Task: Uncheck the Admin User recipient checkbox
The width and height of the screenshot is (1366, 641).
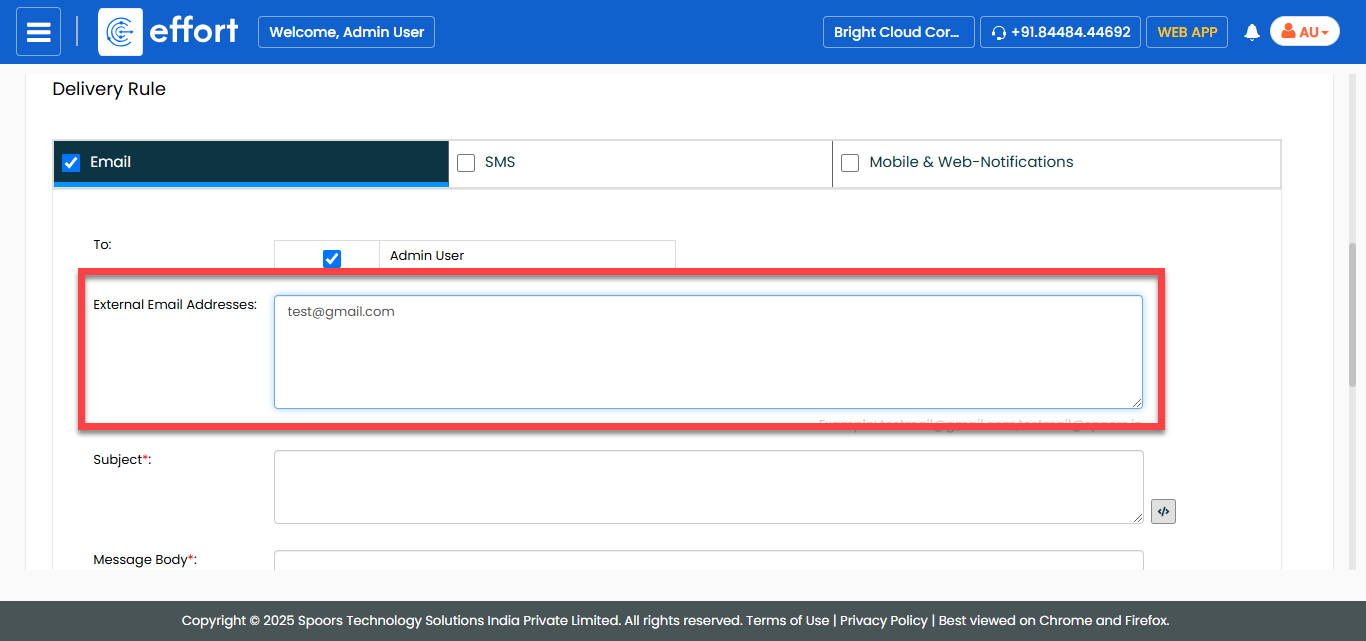Action: [332, 258]
